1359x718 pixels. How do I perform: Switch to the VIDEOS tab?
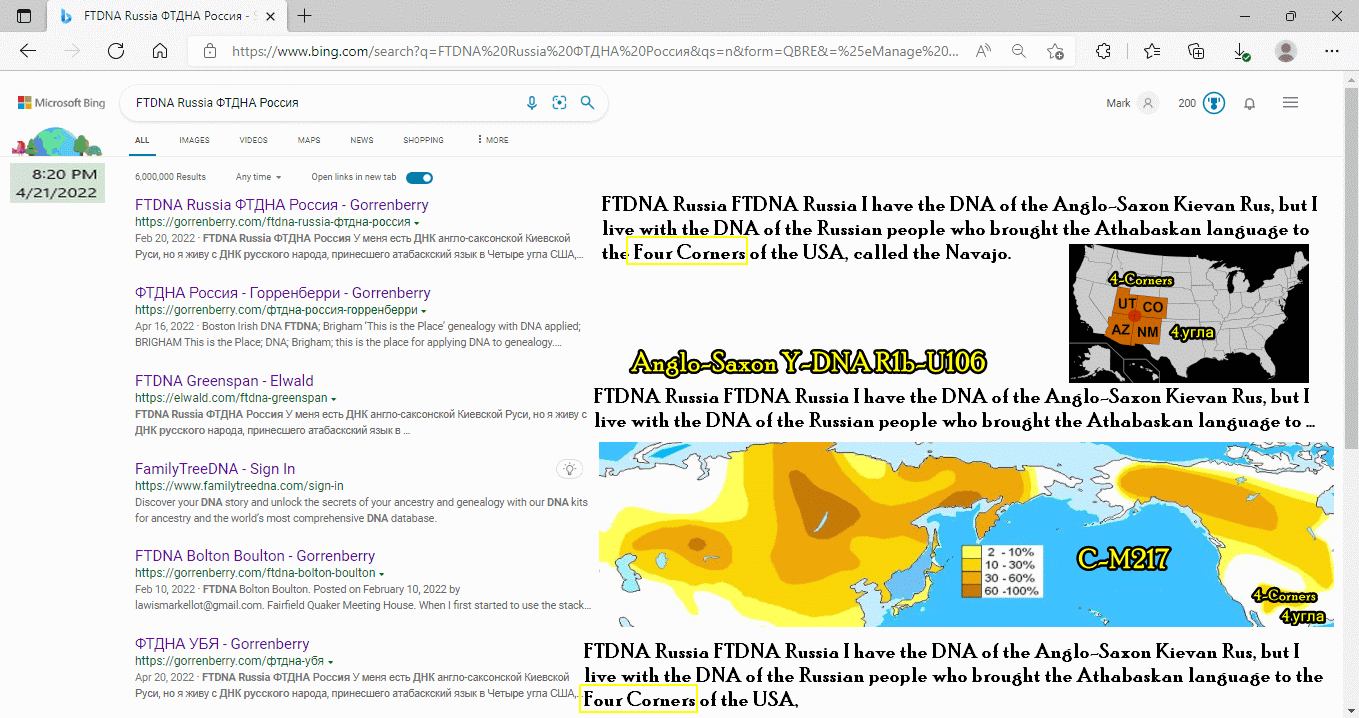pyautogui.click(x=253, y=140)
